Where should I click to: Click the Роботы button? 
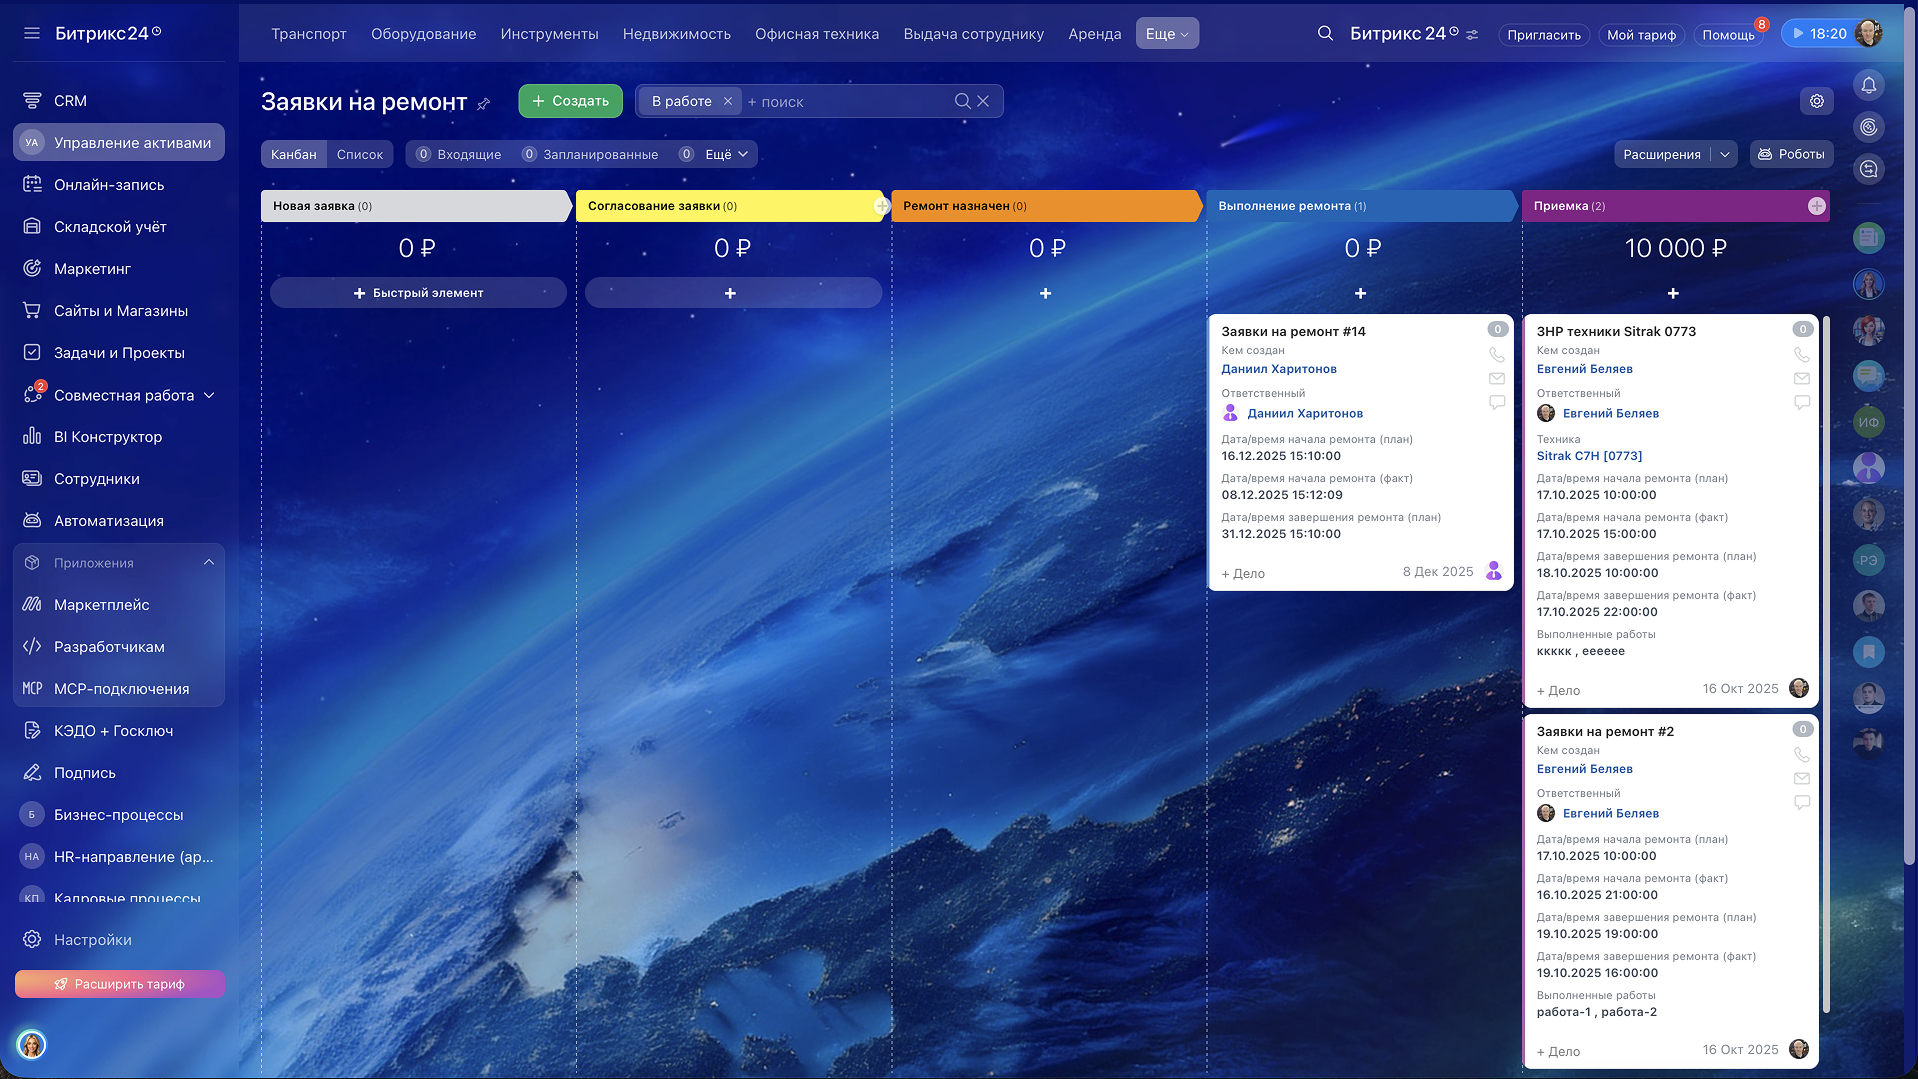tap(1791, 154)
